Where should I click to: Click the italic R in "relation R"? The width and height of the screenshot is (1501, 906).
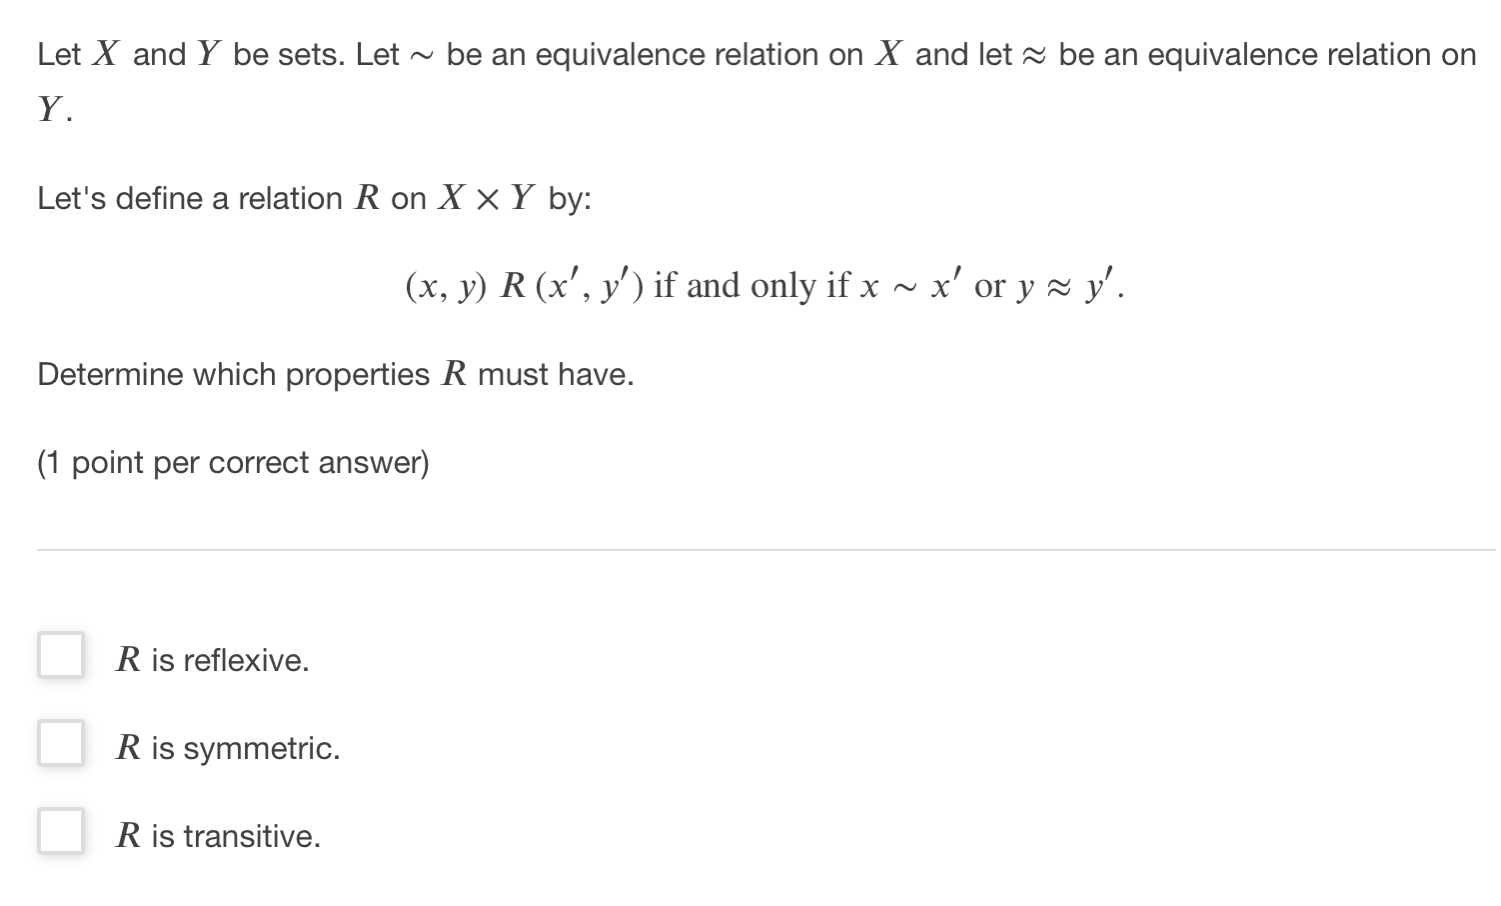(x=367, y=198)
